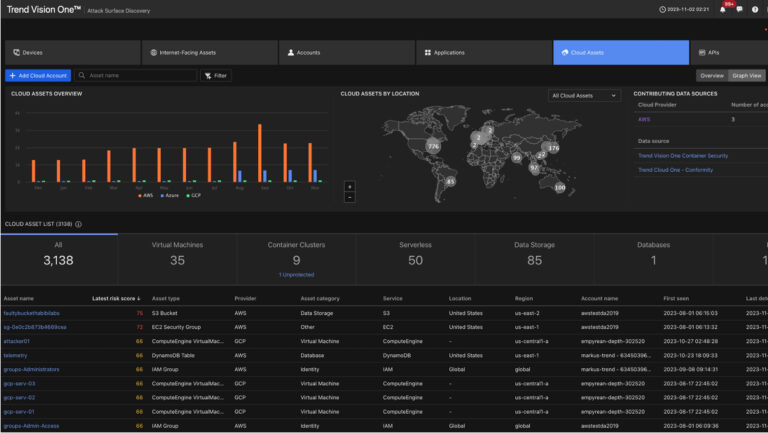The width and height of the screenshot is (768, 433).
Task: Open the notifications bell icon
Action: point(722,9)
